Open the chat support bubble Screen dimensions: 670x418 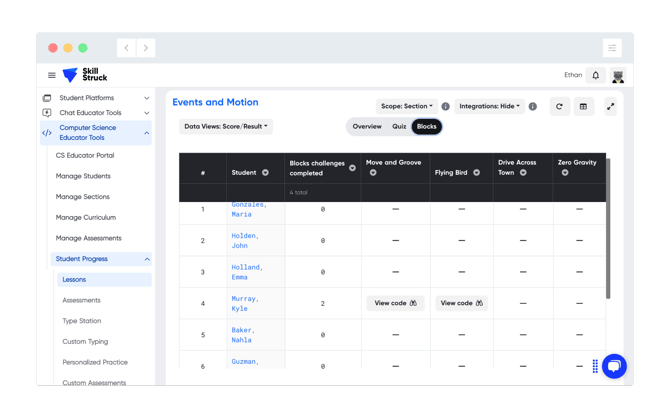click(x=614, y=366)
